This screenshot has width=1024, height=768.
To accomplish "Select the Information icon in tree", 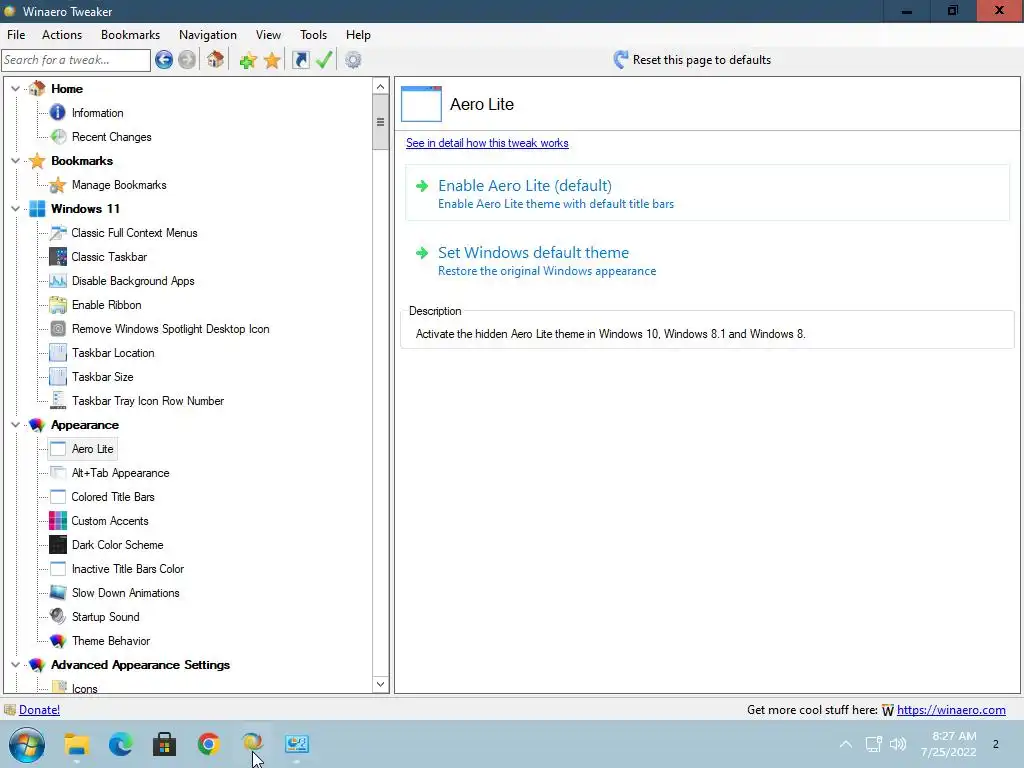I will pos(57,112).
